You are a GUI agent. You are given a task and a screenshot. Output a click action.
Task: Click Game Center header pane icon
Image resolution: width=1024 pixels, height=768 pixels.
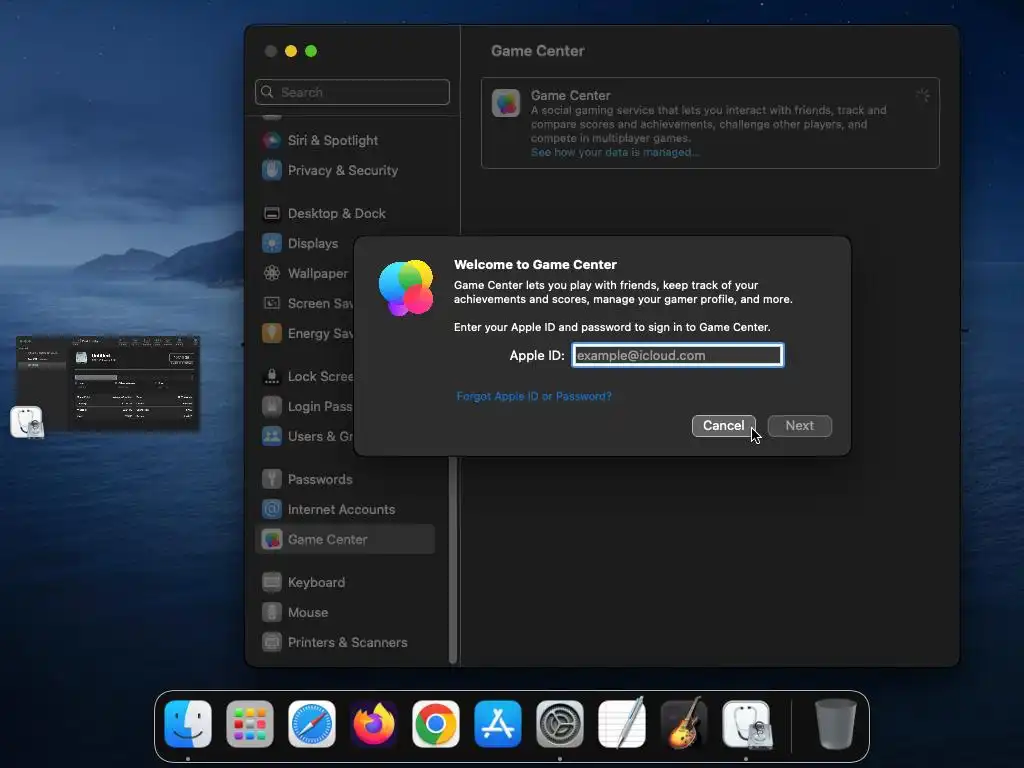click(x=505, y=103)
